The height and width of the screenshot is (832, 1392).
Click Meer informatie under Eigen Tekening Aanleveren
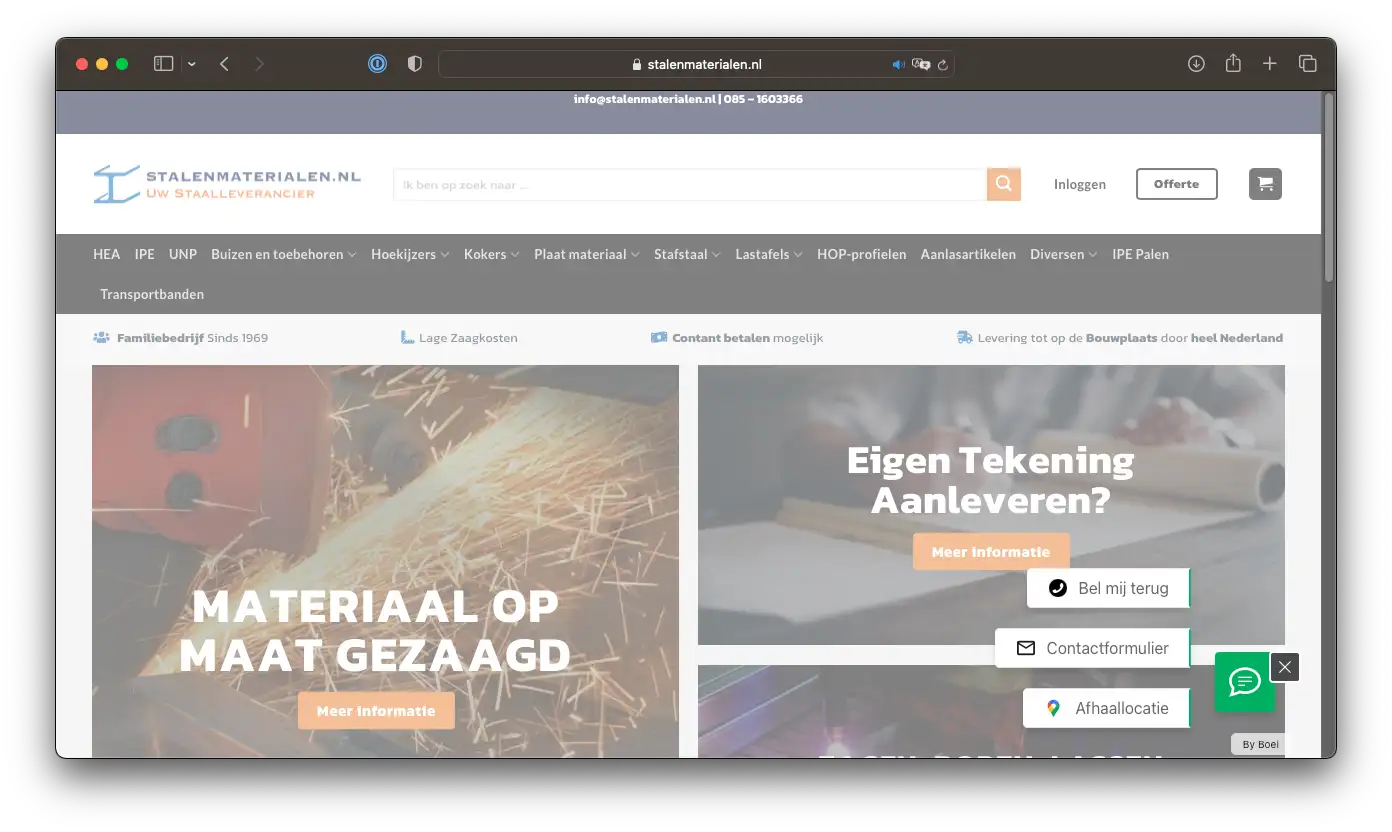coord(991,551)
